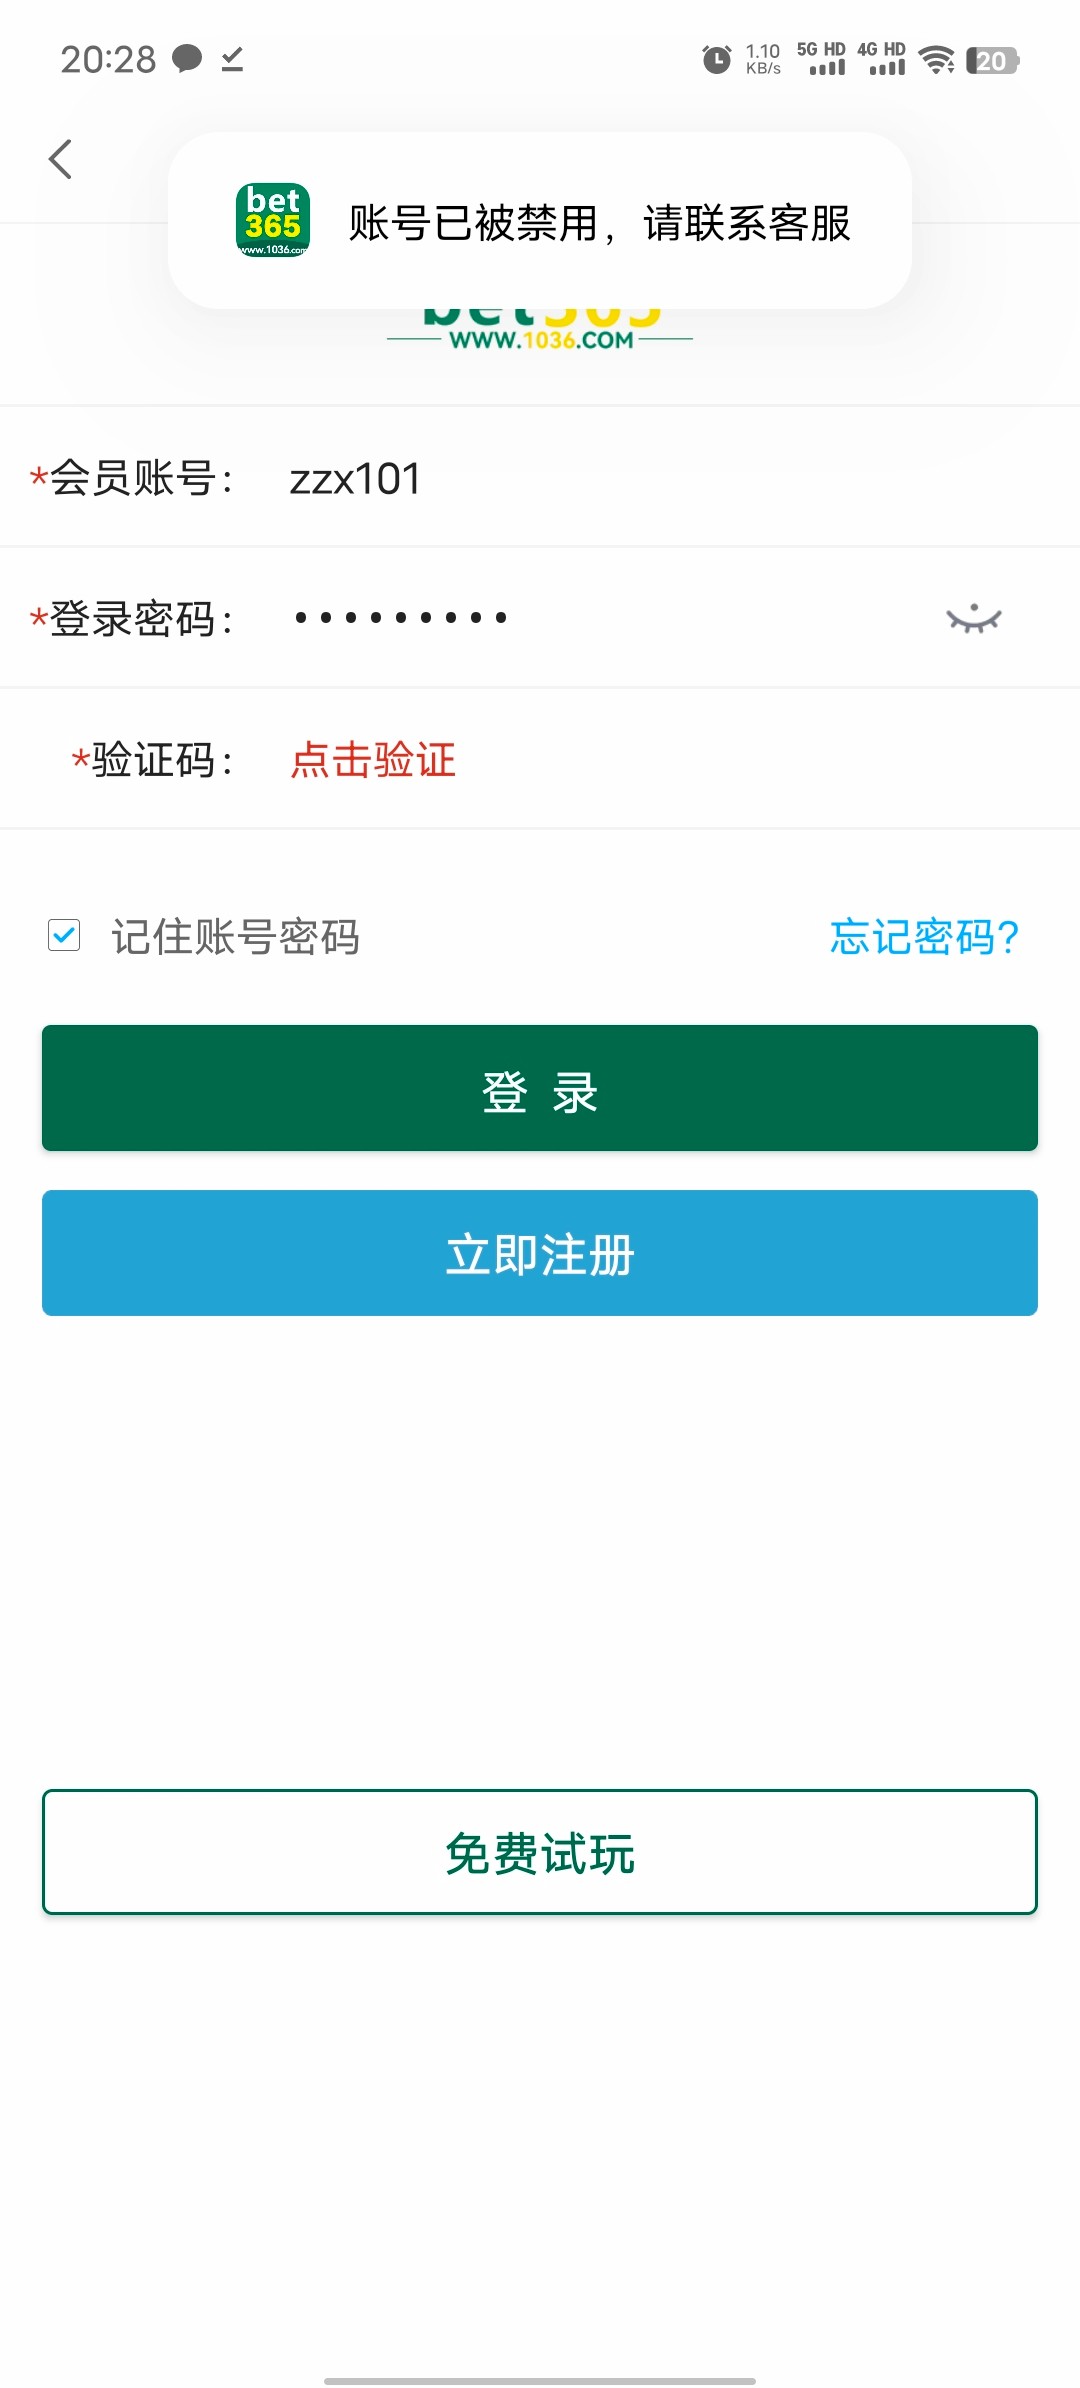Focus the 登录密码 input field
The height and width of the screenshot is (2388, 1080).
coord(600,618)
